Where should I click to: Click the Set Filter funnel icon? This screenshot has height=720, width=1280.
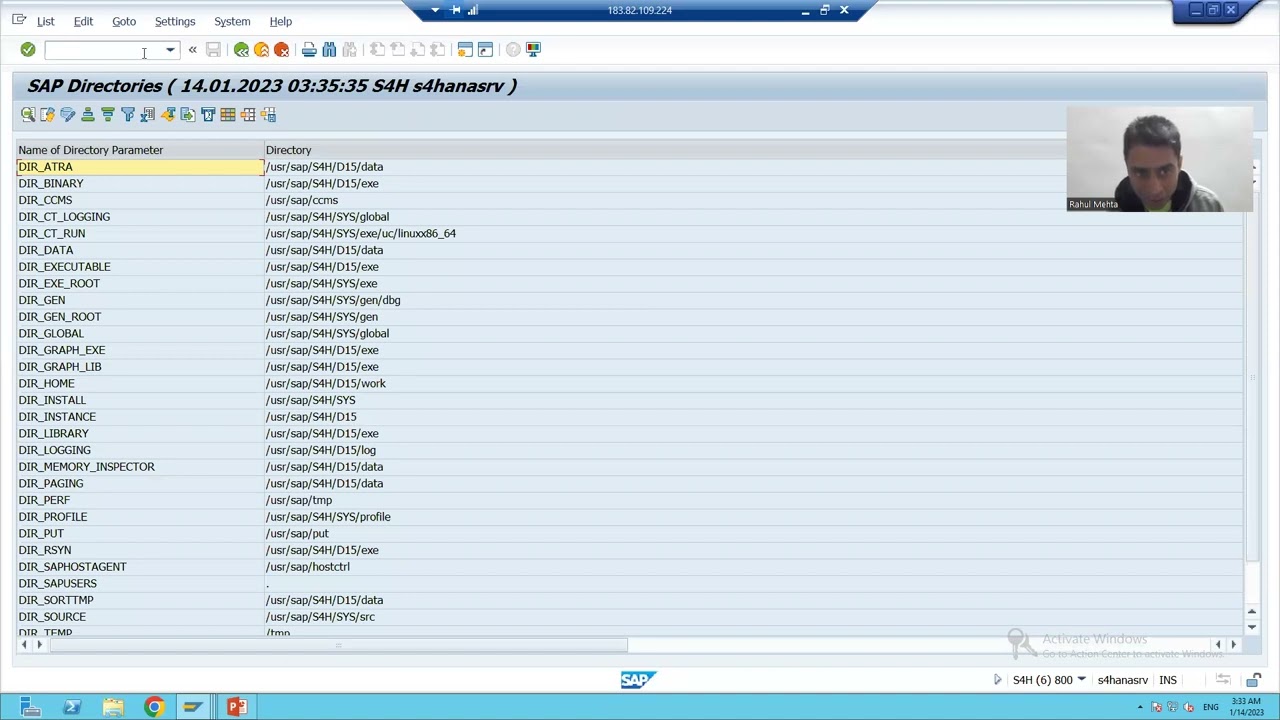click(128, 115)
